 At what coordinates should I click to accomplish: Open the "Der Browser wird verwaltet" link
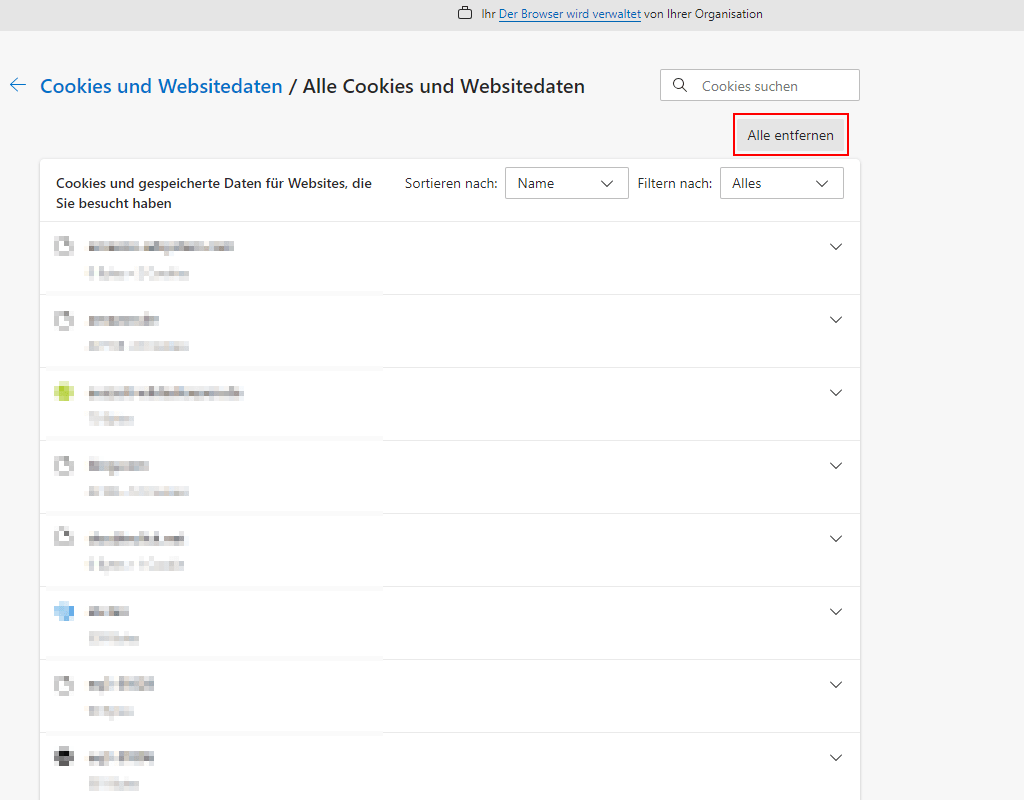568,14
